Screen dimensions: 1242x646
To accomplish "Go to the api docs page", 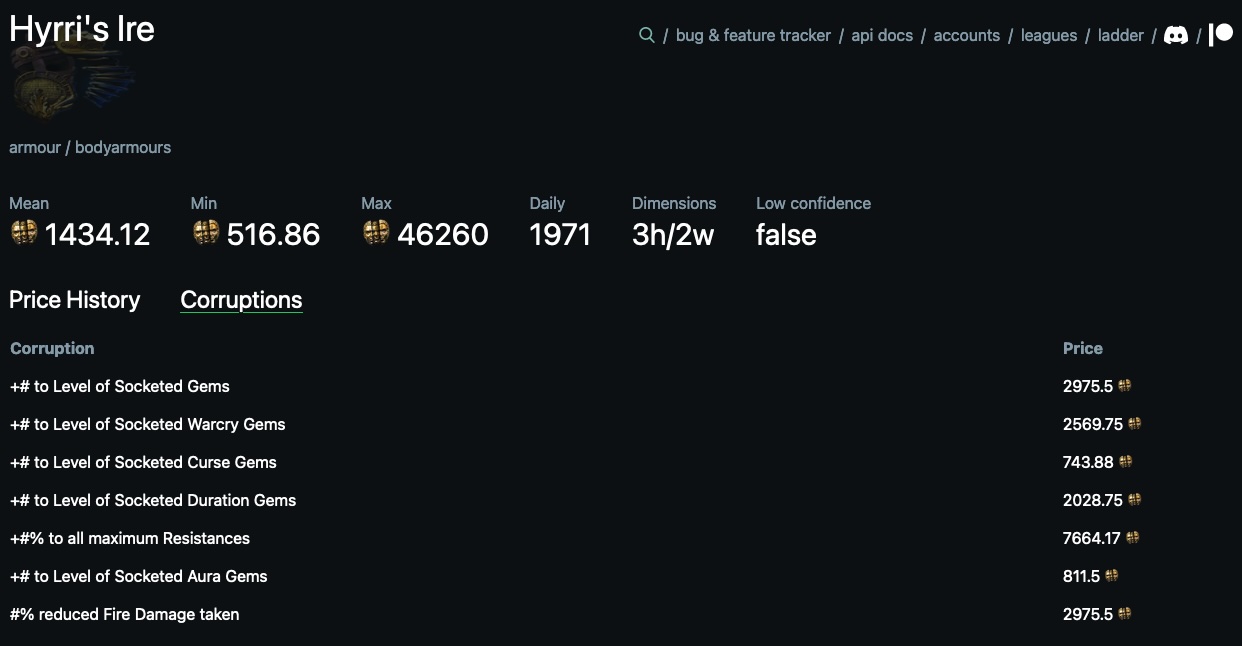I will point(882,35).
